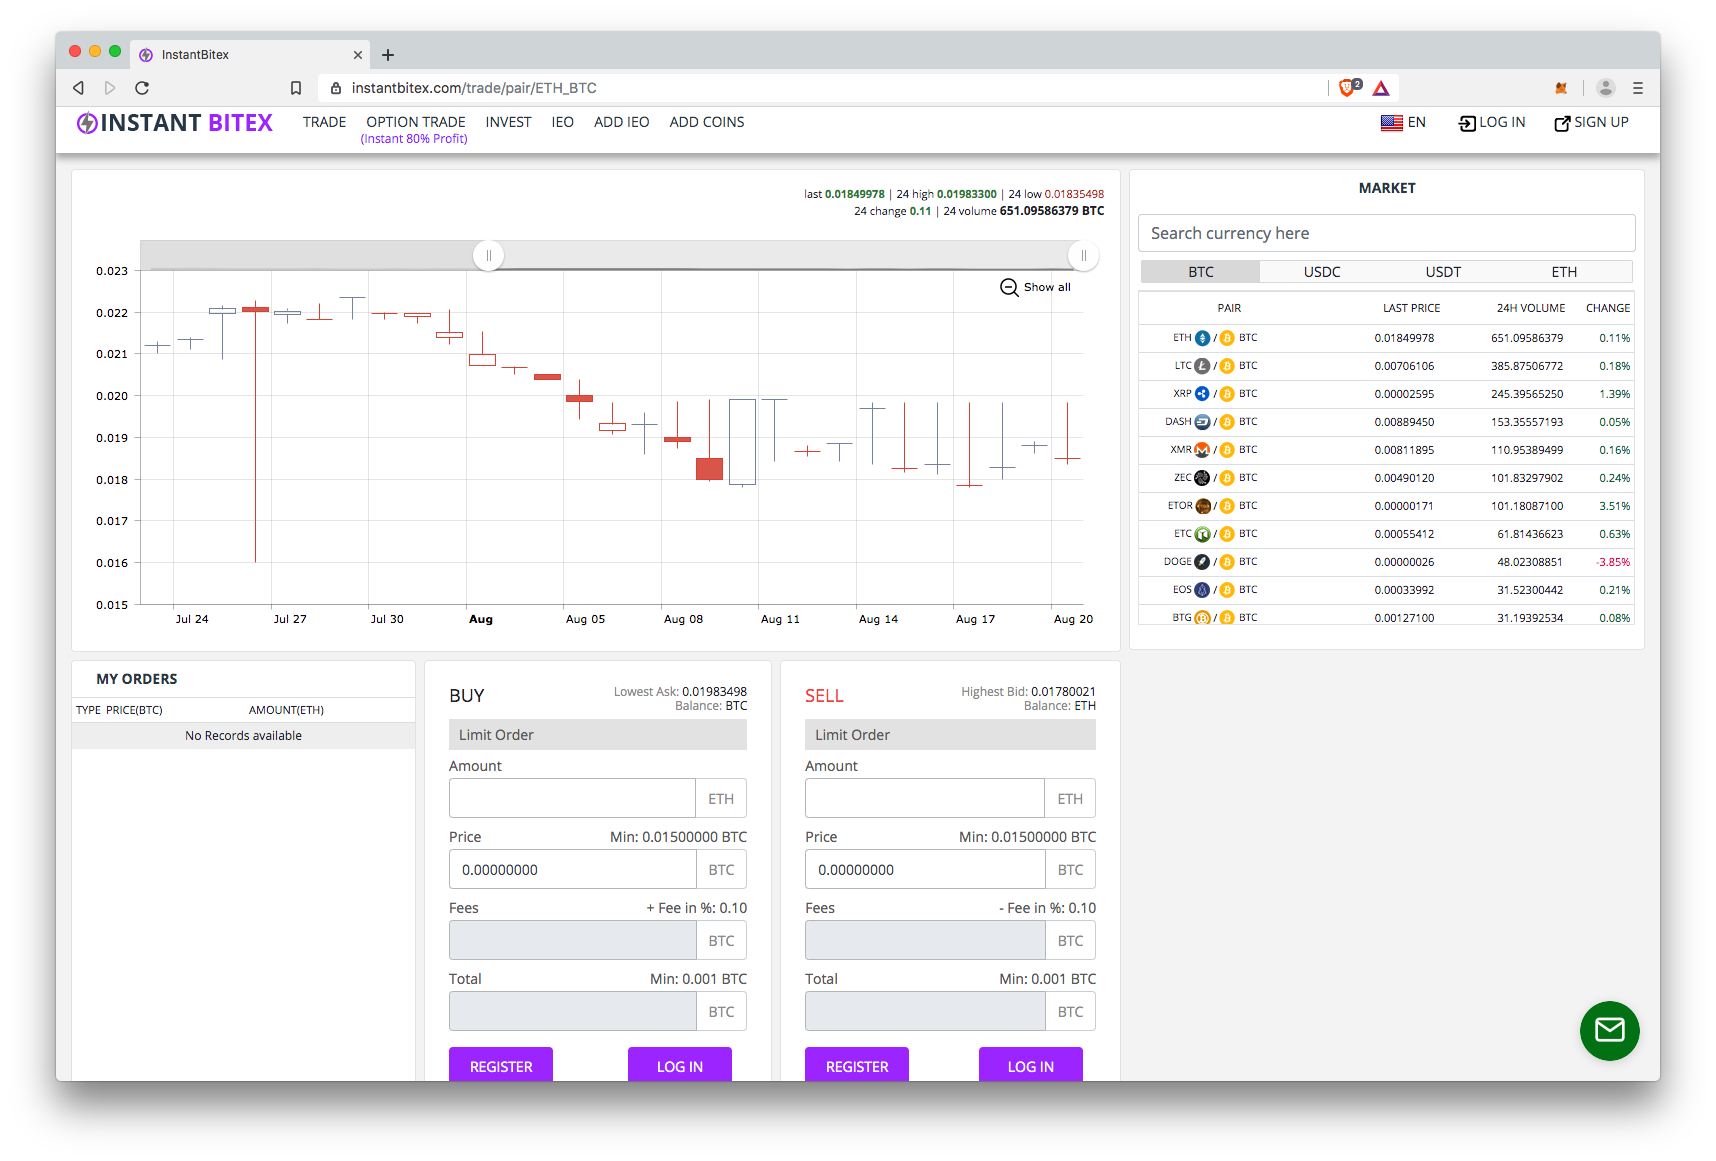The width and height of the screenshot is (1716, 1161).
Task: Click the browser address bar URL
Action: click(x=474, y=88)
